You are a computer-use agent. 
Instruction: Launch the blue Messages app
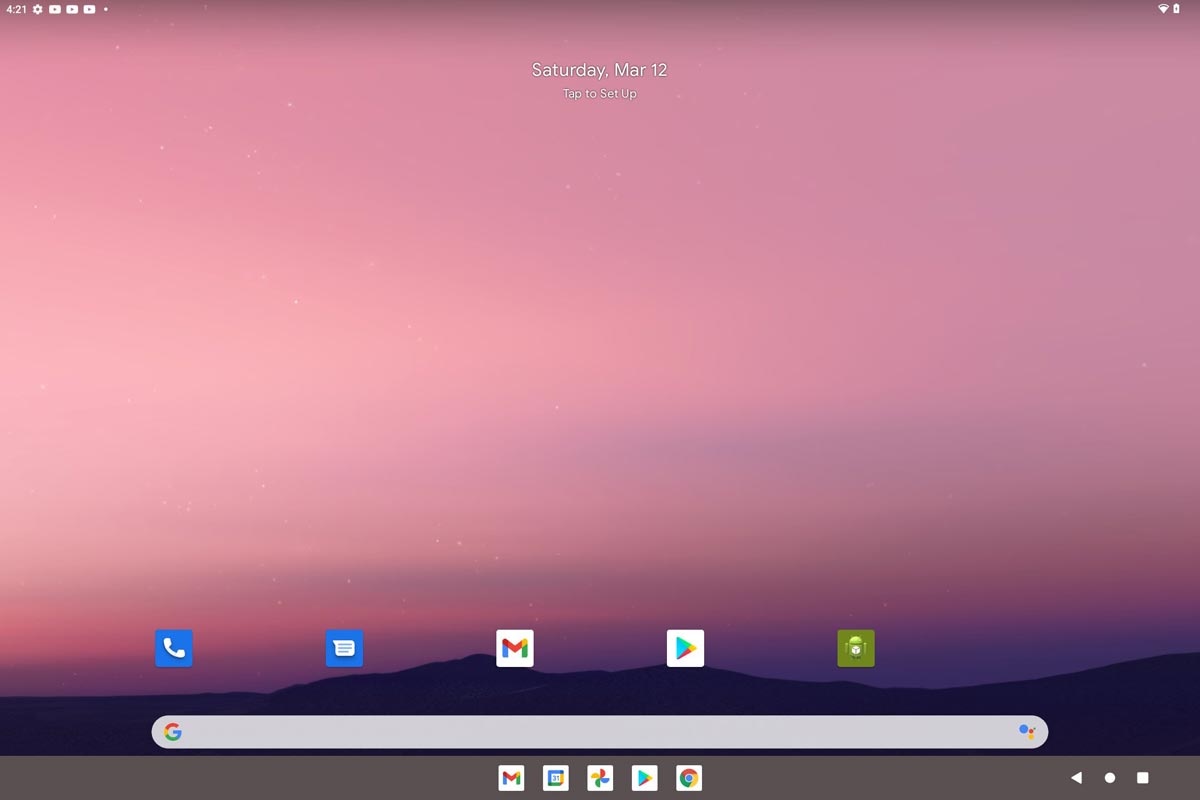click(344, 648)
